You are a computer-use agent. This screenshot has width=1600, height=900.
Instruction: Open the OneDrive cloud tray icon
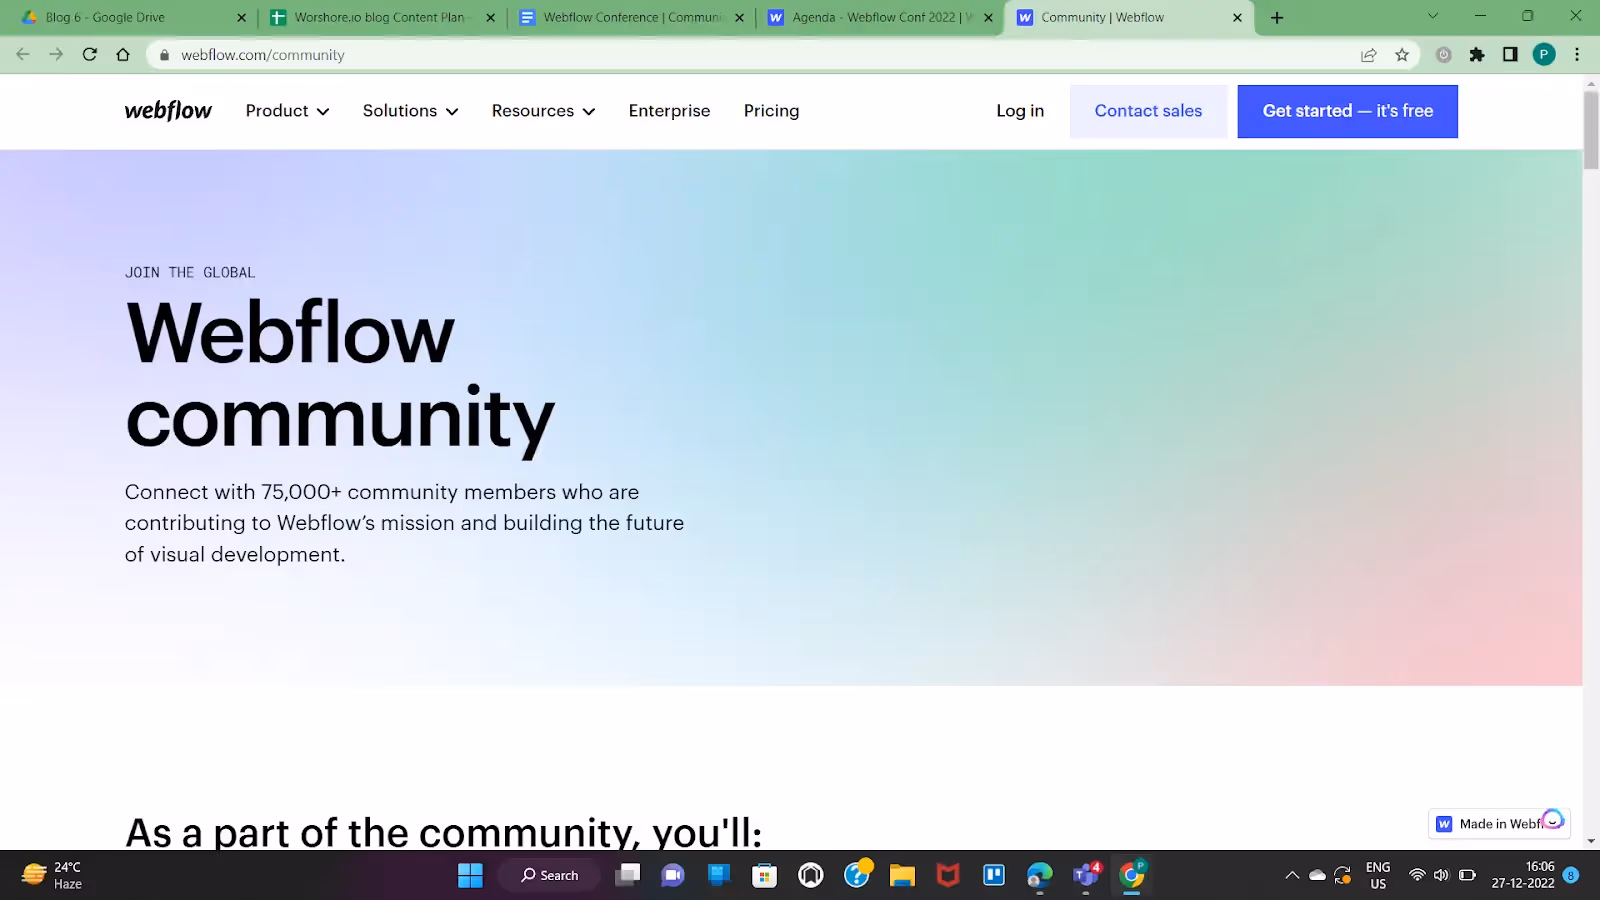click(1318, 875)
